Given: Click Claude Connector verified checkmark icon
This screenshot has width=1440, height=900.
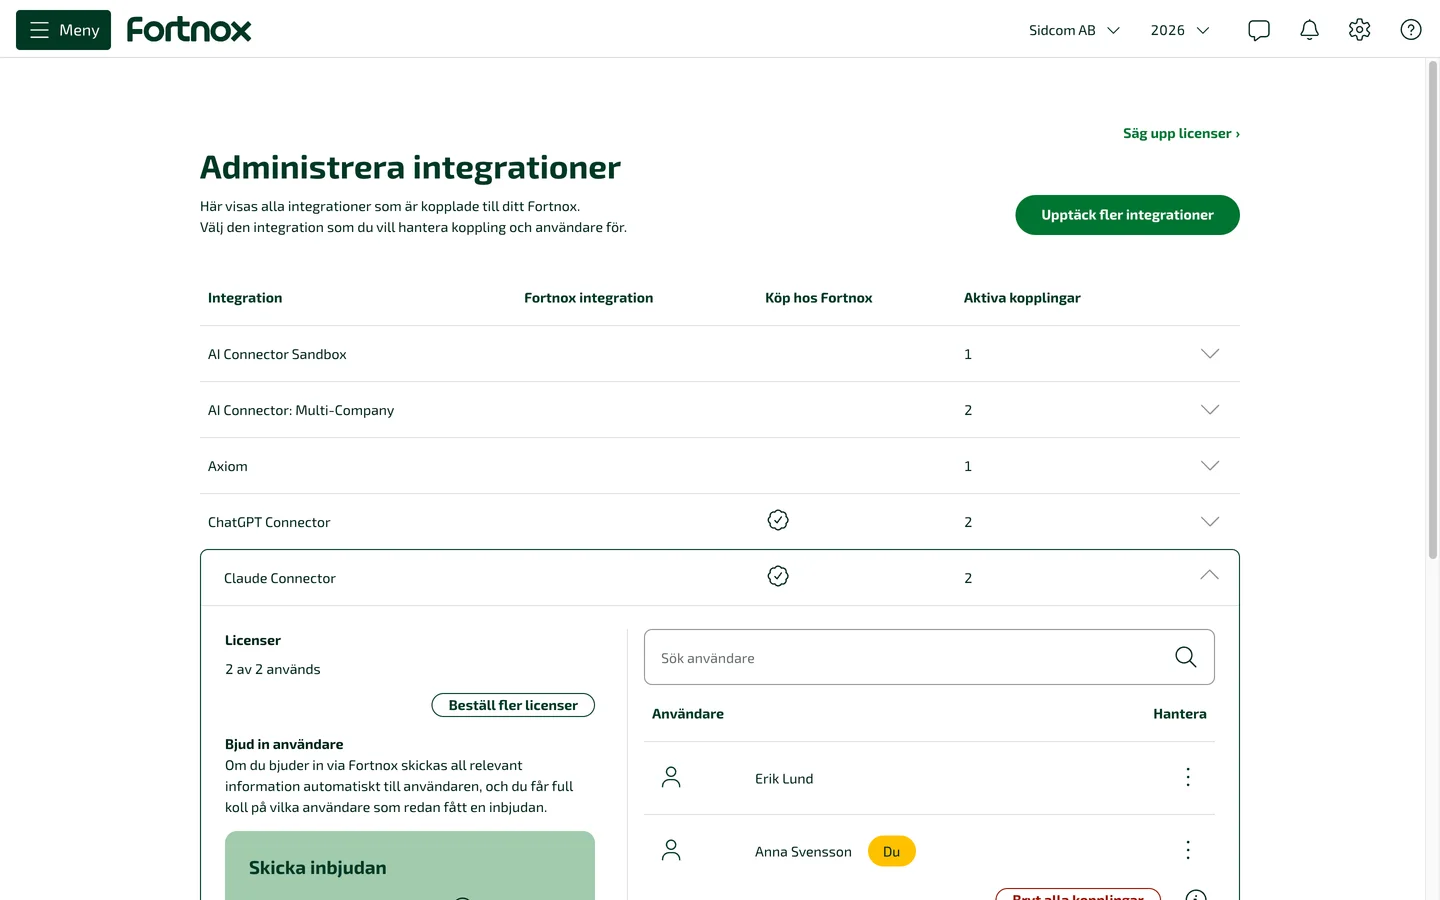Looking at the screenshot, I should [x=778, y=576].
